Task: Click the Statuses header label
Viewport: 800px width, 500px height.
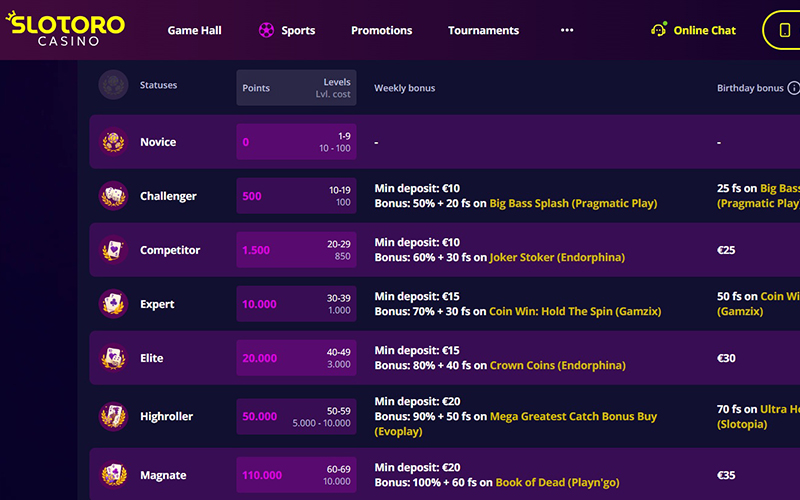Action: pos(158,85)
